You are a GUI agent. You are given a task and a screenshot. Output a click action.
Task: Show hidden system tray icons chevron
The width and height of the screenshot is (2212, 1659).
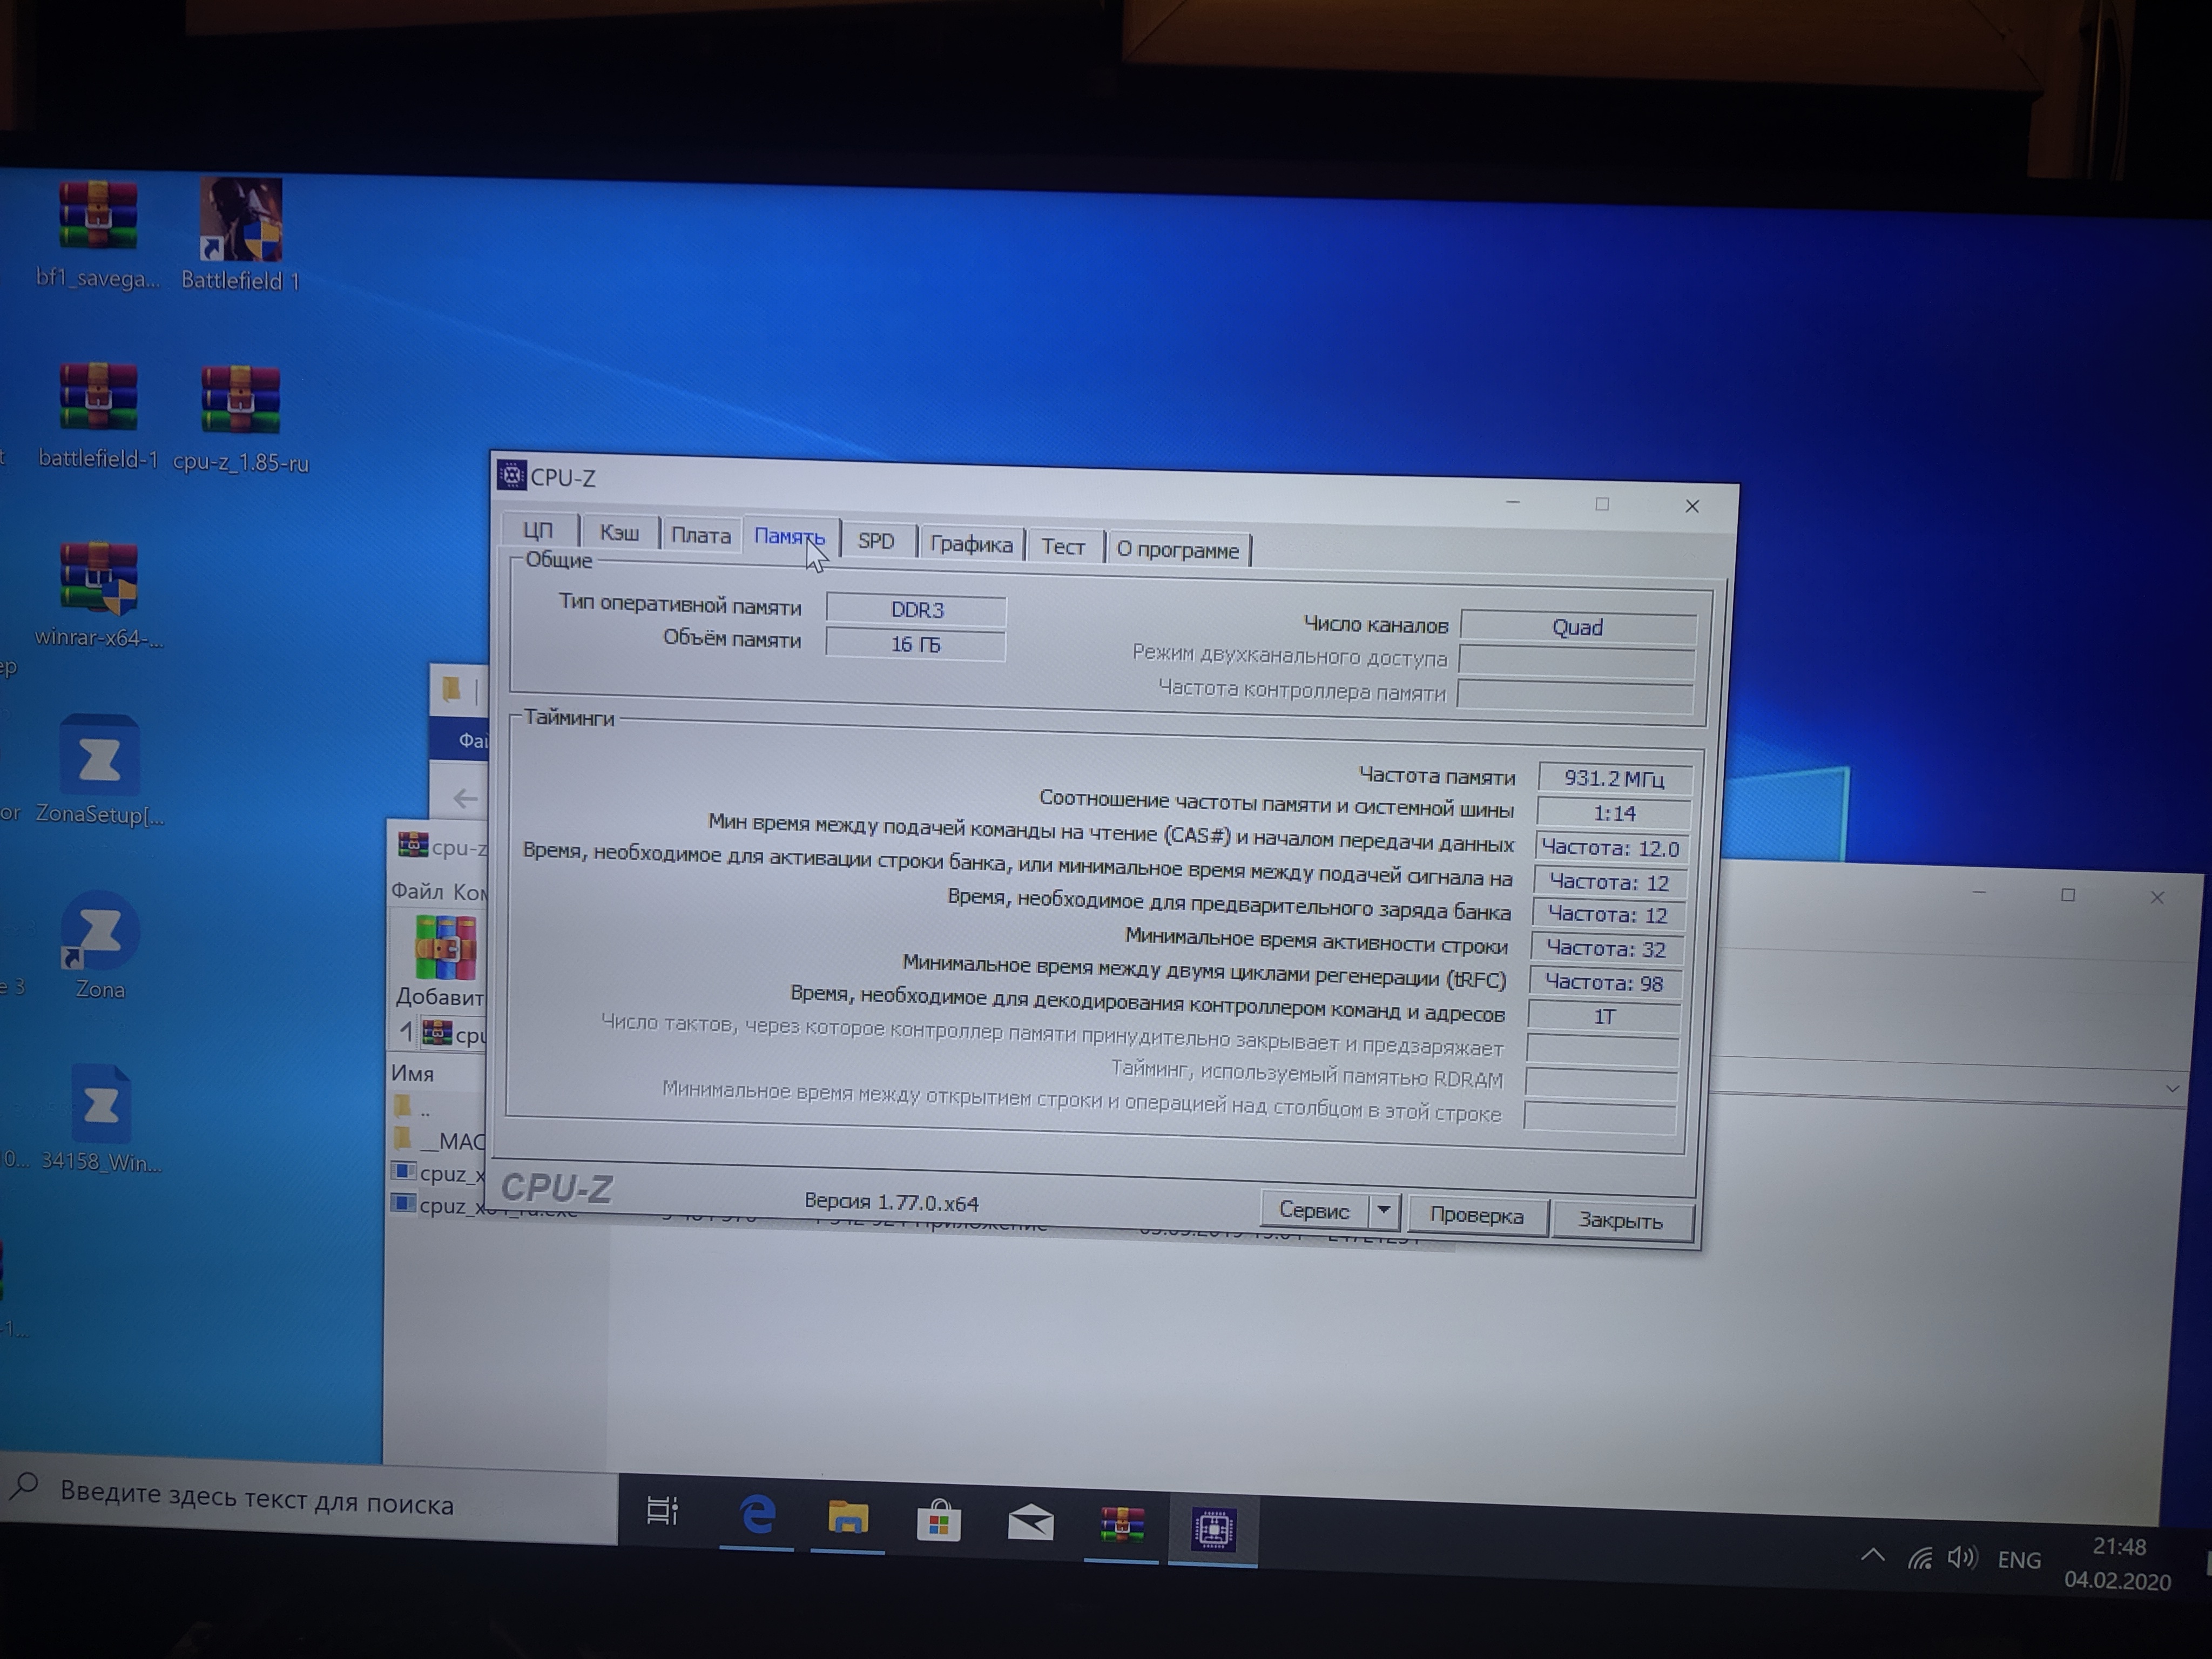click(1872, 1555)
